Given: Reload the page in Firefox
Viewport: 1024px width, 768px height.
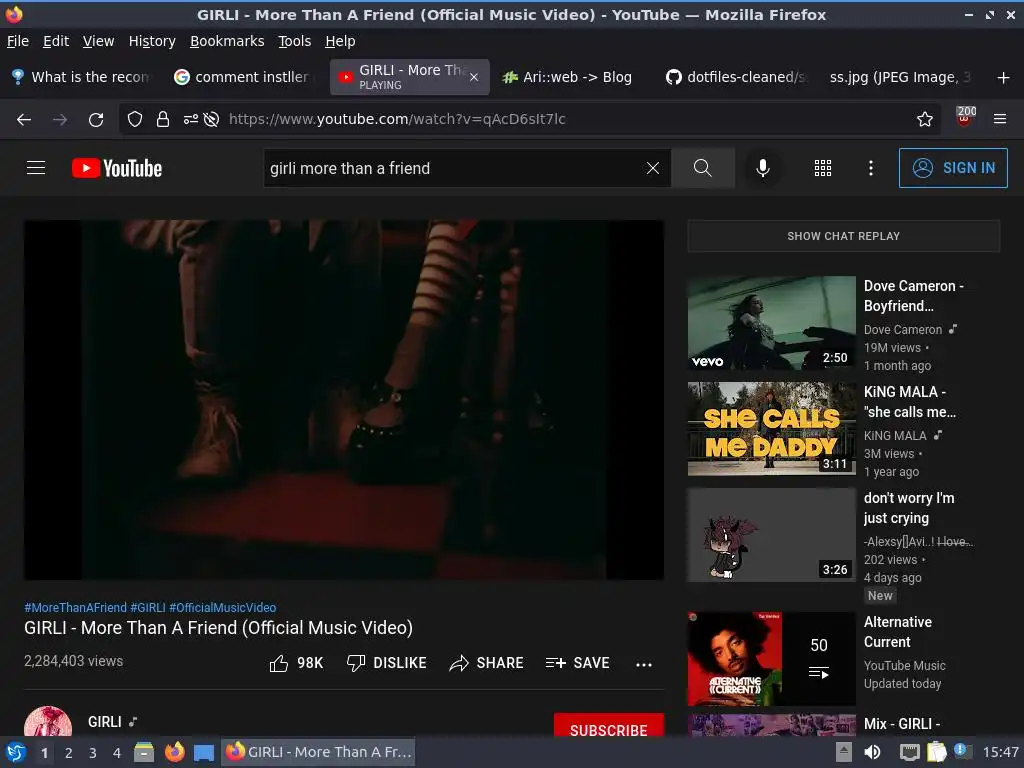Looking at the screenshot, I should pyautogui.click(x=96, y=119).
